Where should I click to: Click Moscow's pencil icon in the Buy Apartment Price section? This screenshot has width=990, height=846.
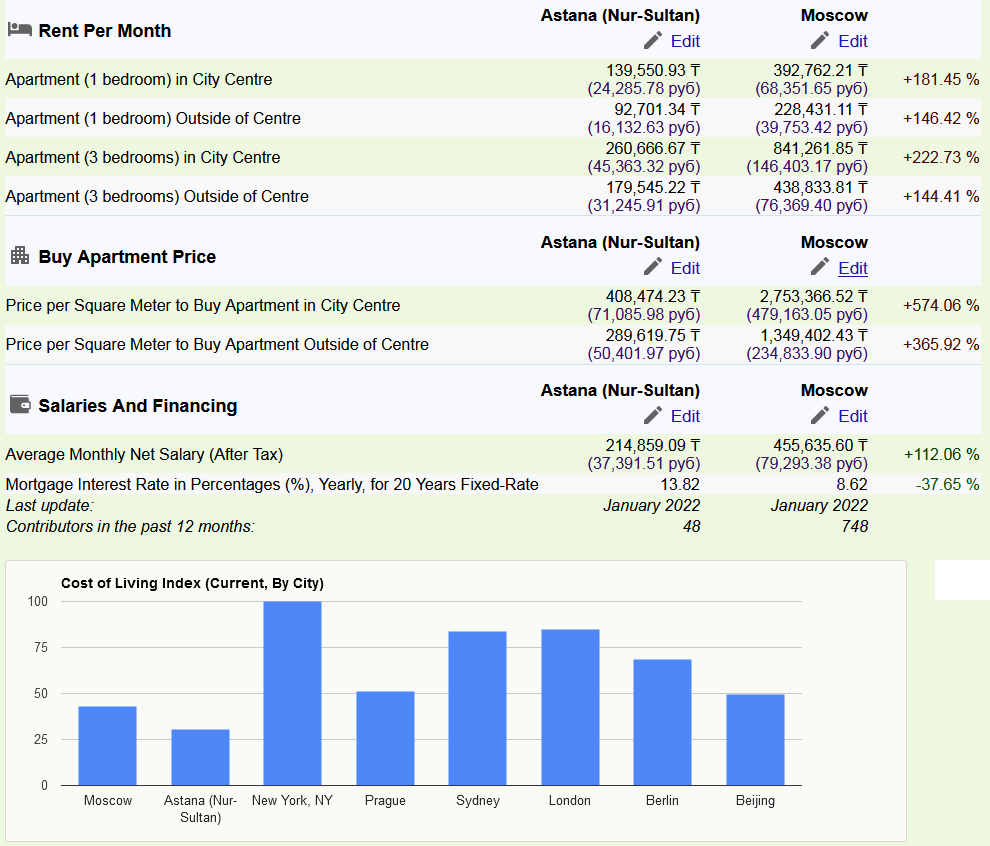click(820, 267)
